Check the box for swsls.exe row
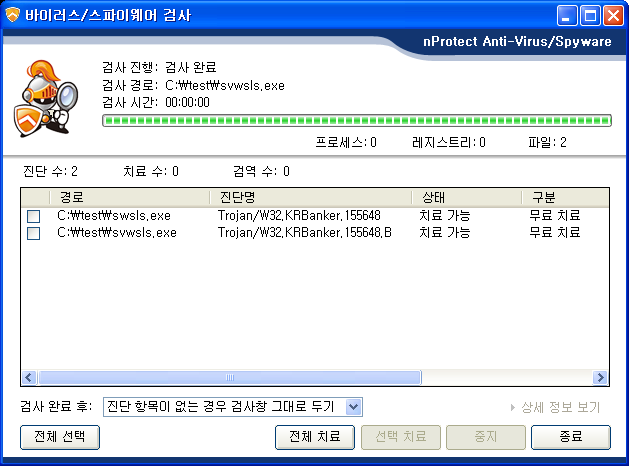Image resolution: width=629 pixels, height=466 pixels. 33,216
